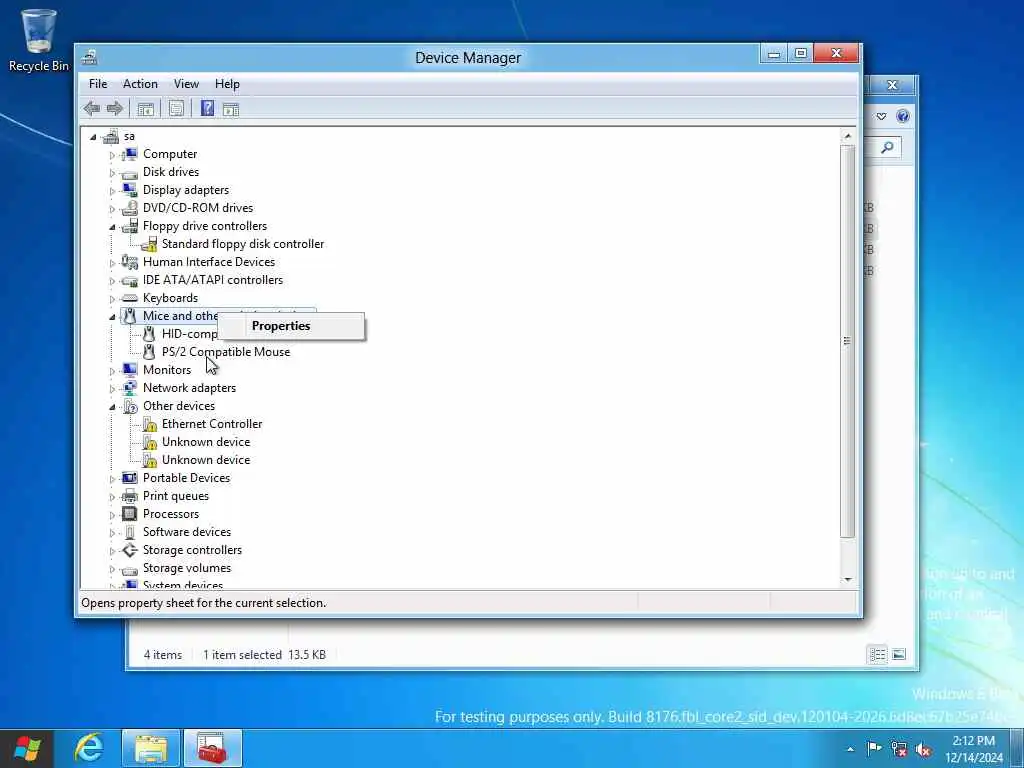Select the Software devices row
This screenshot has height=768, width=1024.
[x=187, y=532]
